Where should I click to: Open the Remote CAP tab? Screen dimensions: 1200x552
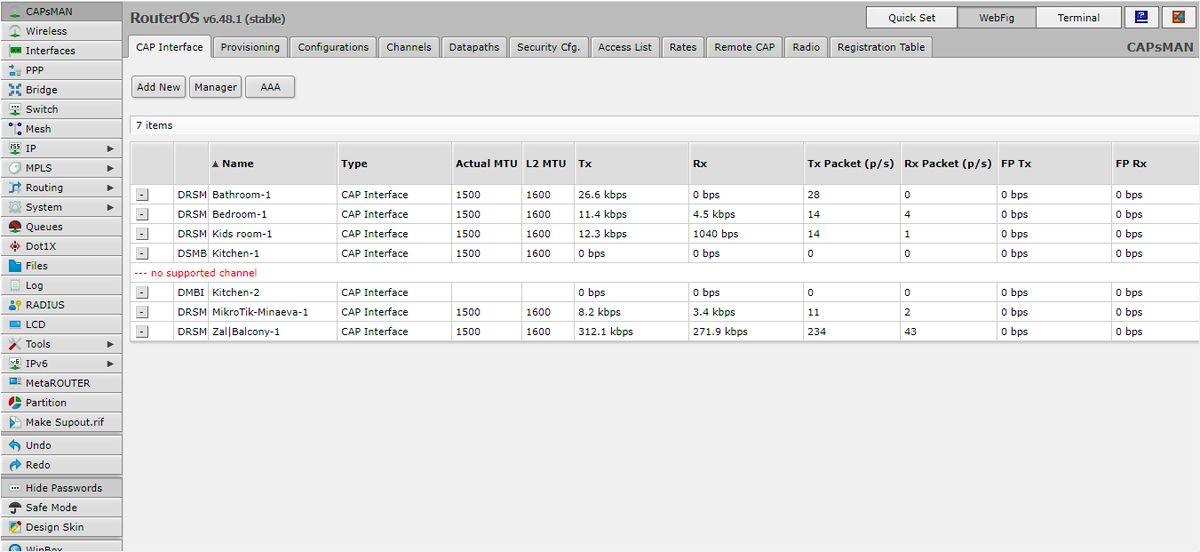click(744, 47)
